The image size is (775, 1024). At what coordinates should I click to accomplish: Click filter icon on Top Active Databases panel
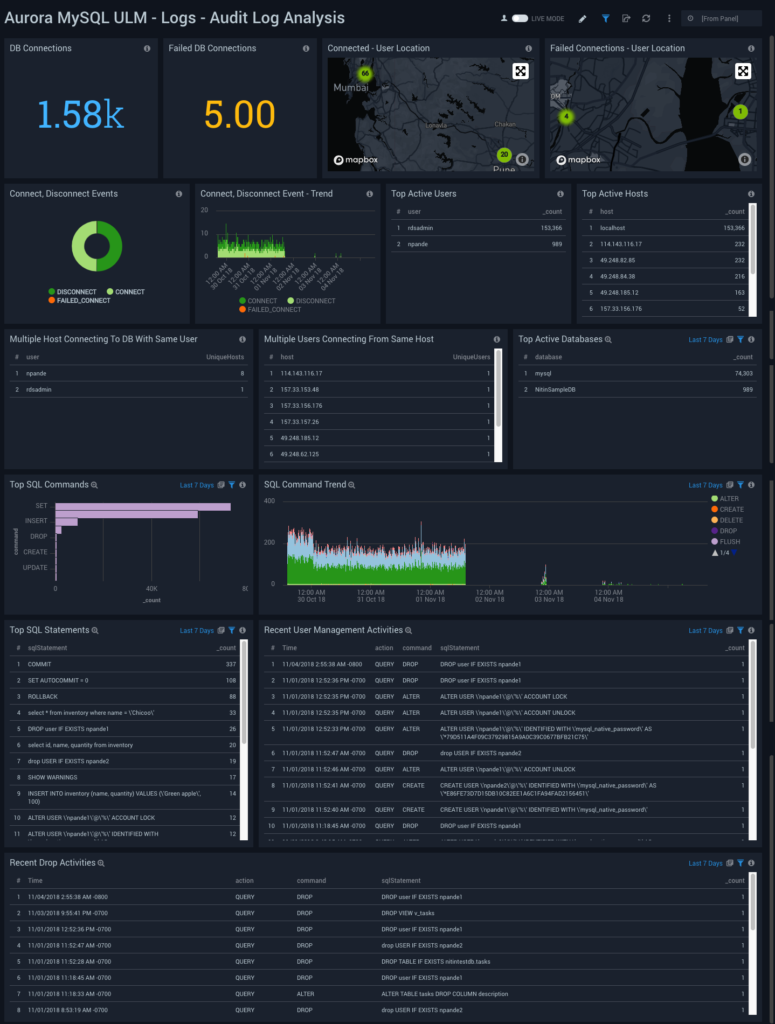[740, 340]
